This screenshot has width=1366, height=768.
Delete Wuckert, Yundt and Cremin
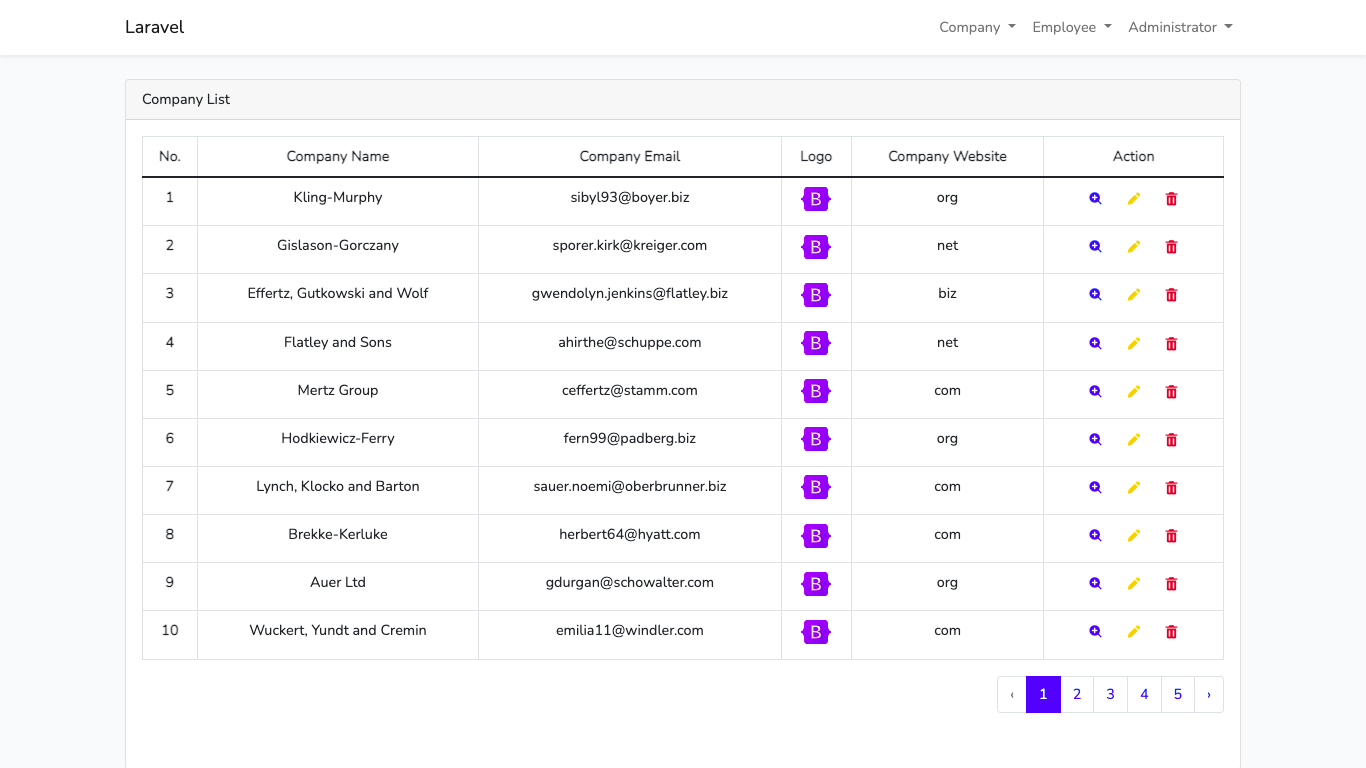pyautogui.click(x=1171, y=632)
